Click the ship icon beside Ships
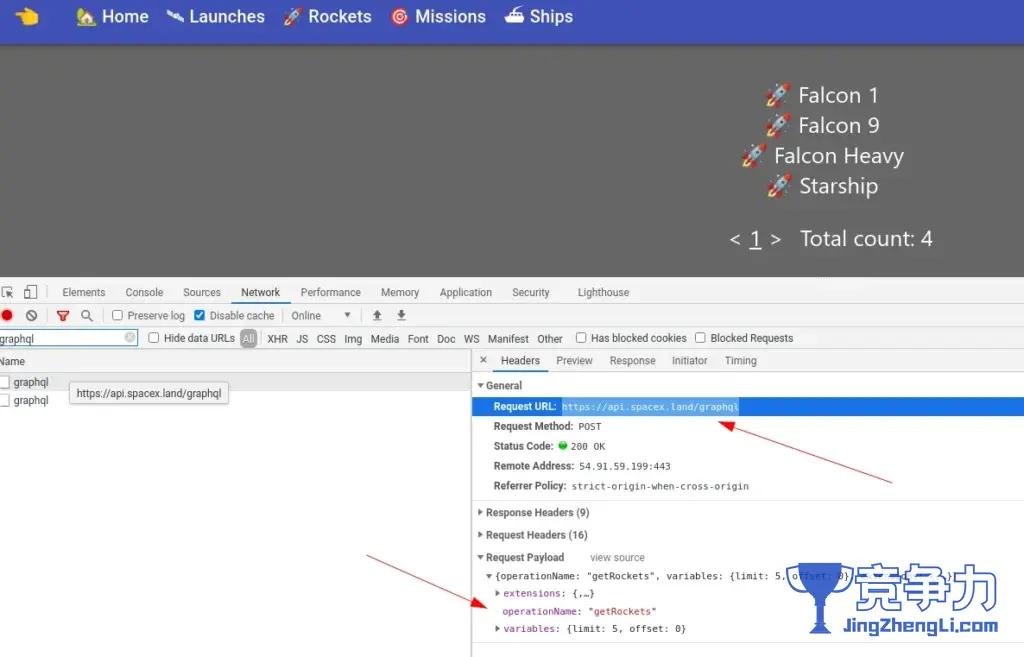 tap(514, 16)
